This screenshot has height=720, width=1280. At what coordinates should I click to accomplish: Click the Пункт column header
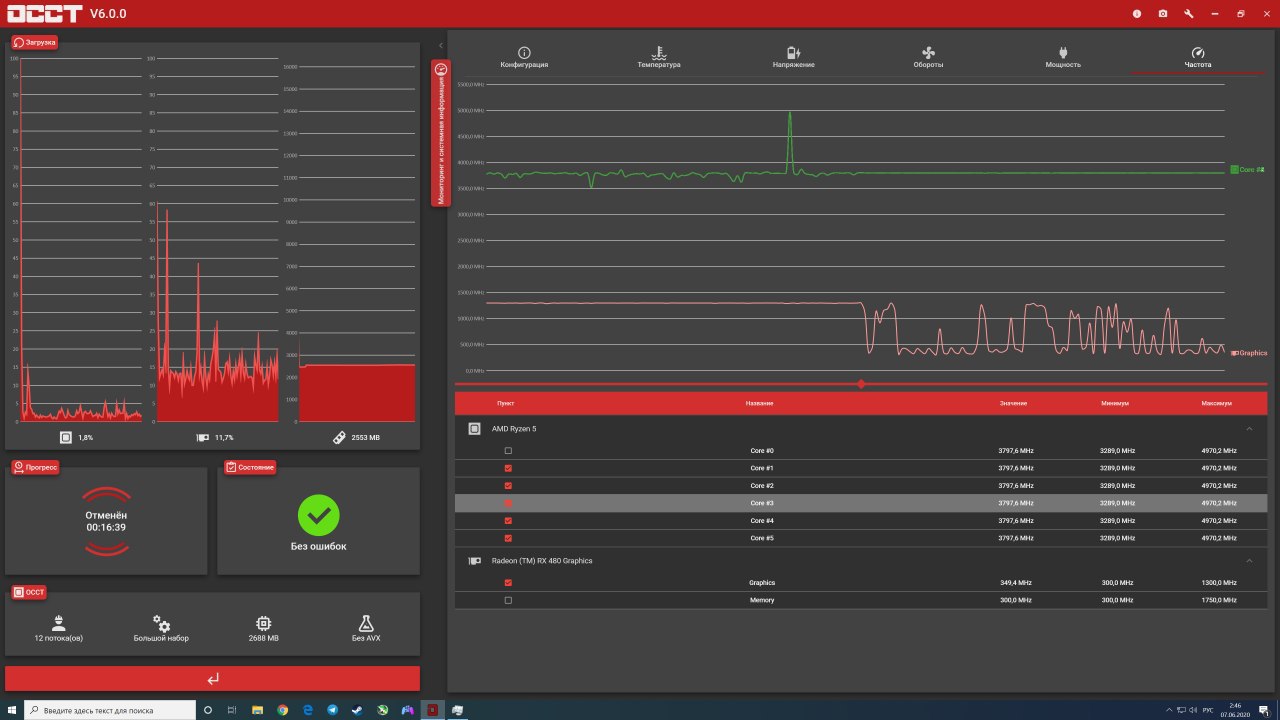point(506,403)
